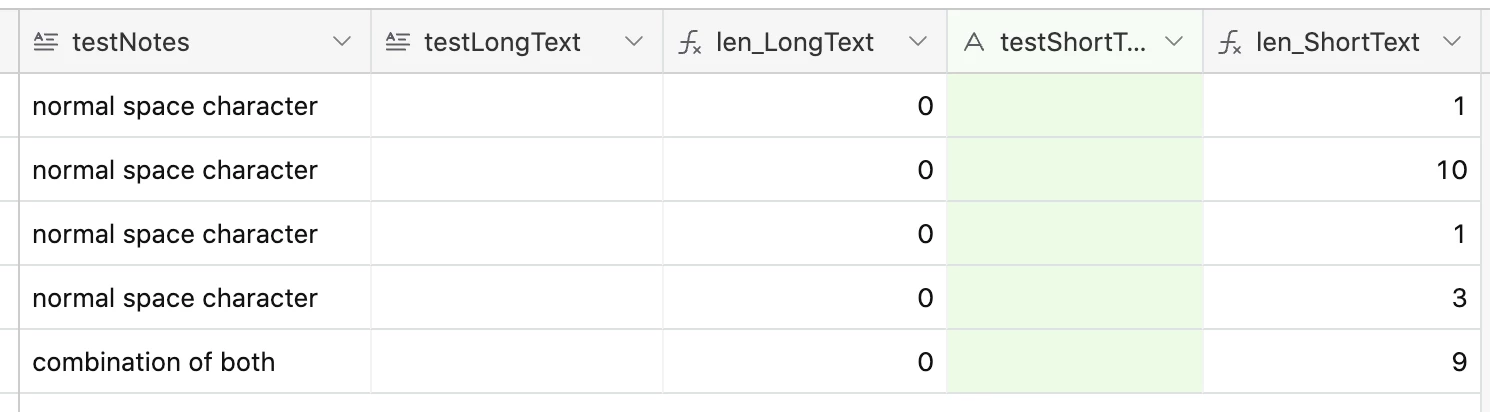Open the testShortText column dropdown arrow

(1175, 42)
